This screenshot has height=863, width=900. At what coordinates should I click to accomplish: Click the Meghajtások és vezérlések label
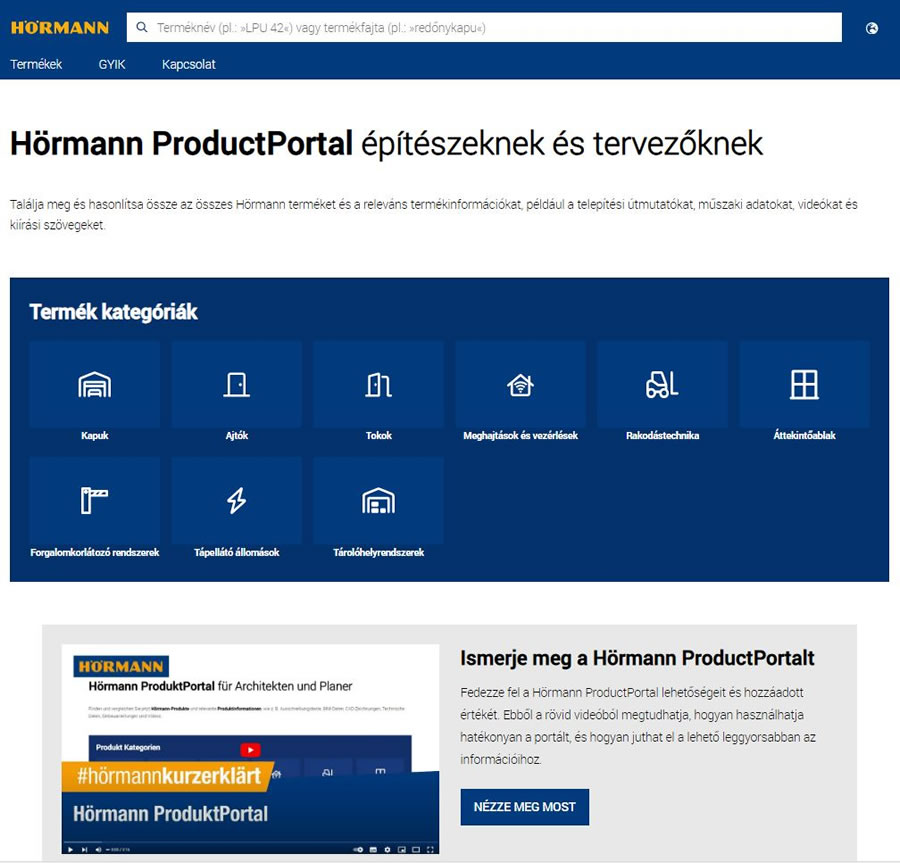(521, 436)
